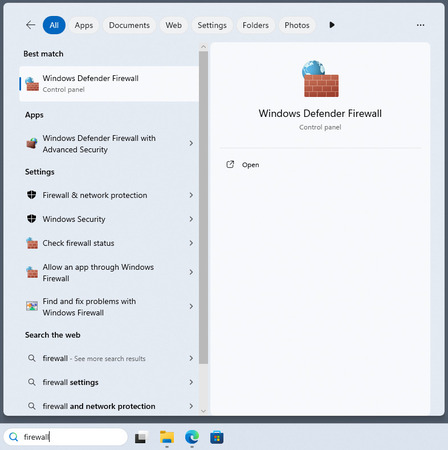Select the All filter tab

pos(54,25)
